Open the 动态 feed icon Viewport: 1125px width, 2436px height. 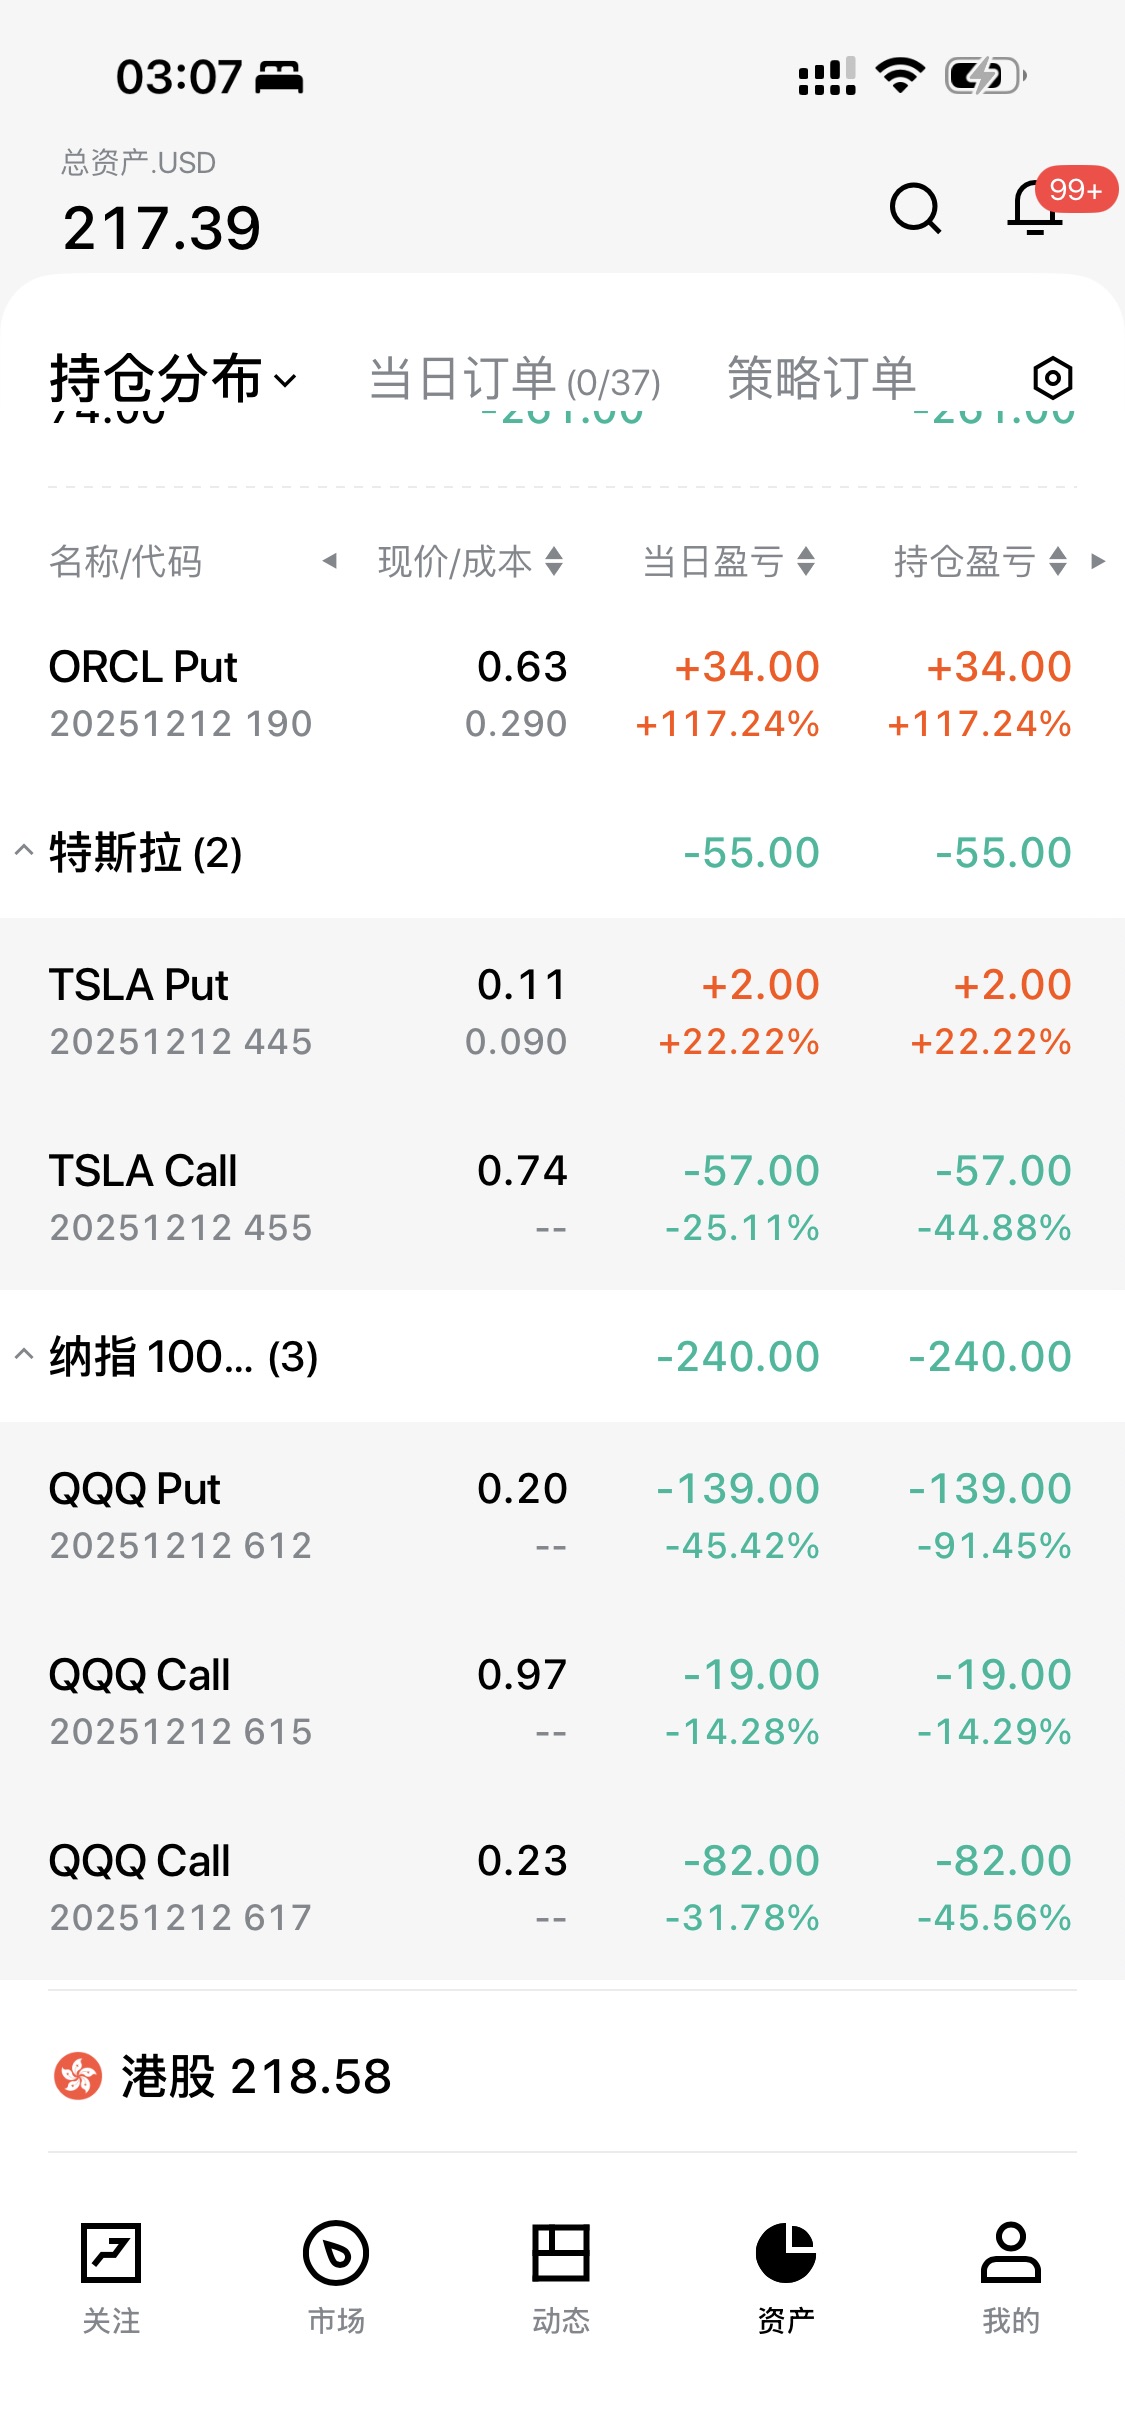tap(561, 2254)
